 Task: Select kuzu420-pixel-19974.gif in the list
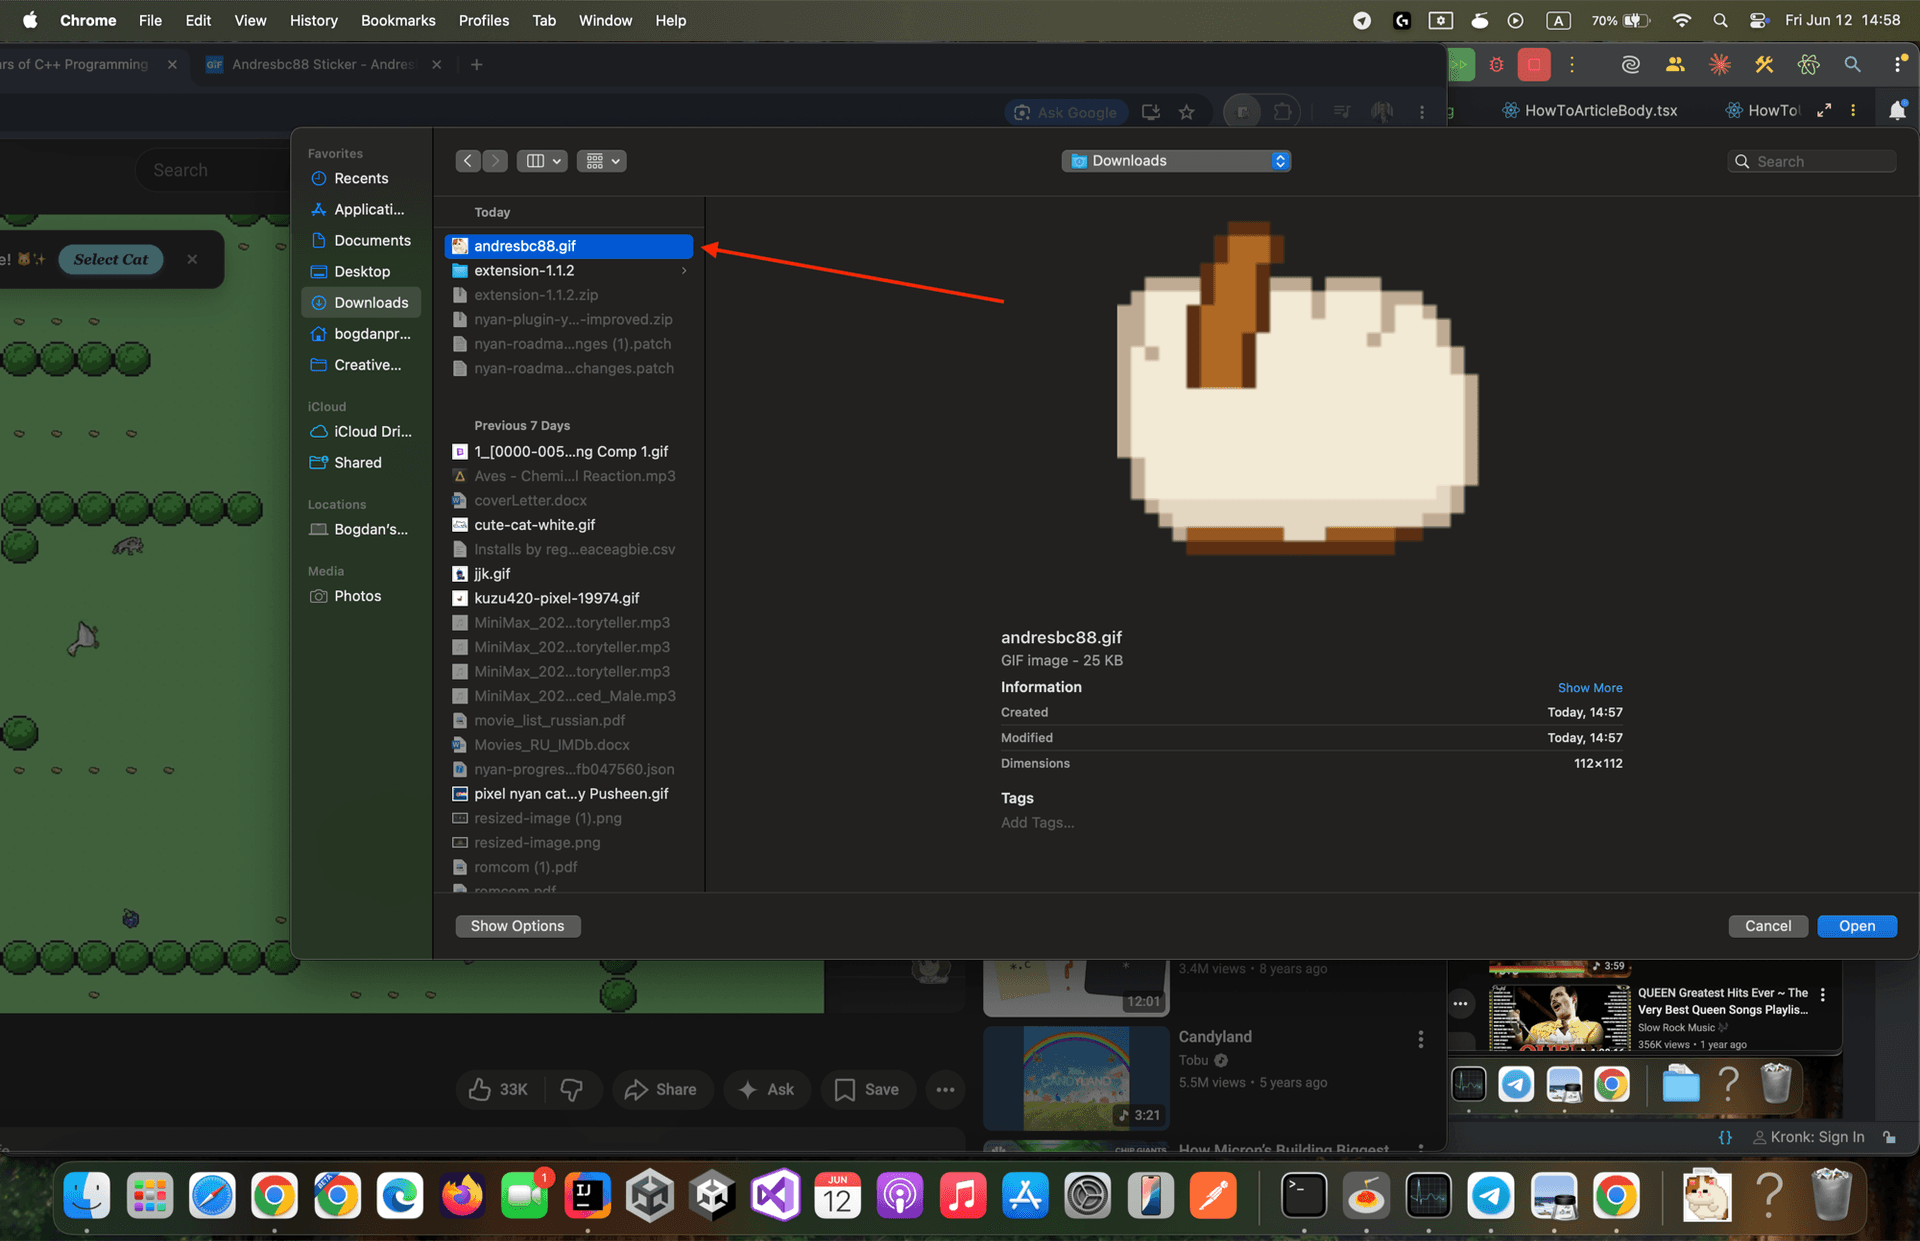[569, 598]
